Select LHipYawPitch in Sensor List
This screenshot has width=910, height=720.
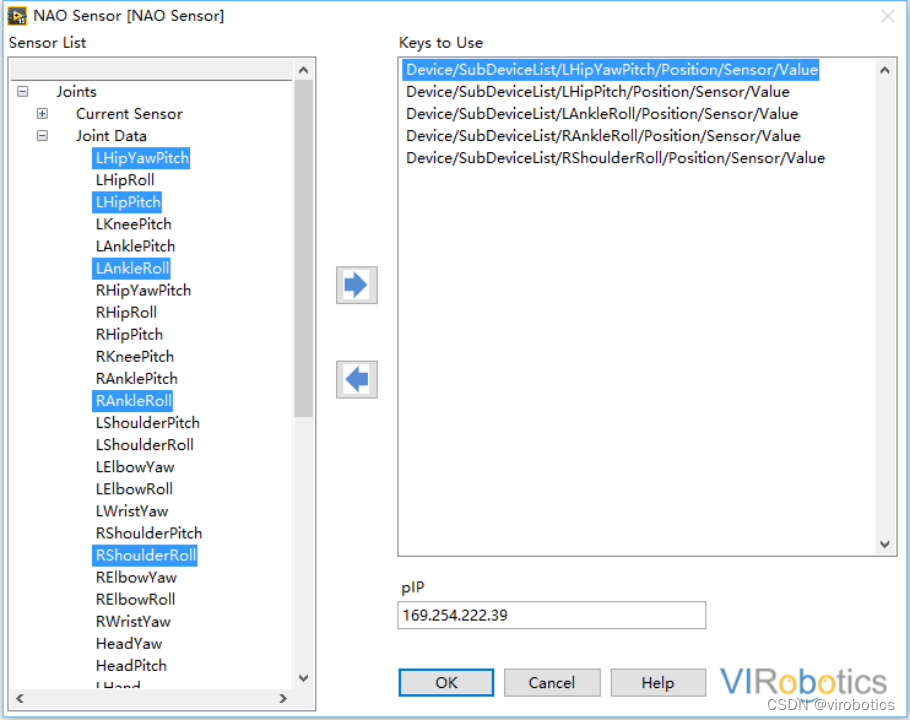tap(142, 158)
